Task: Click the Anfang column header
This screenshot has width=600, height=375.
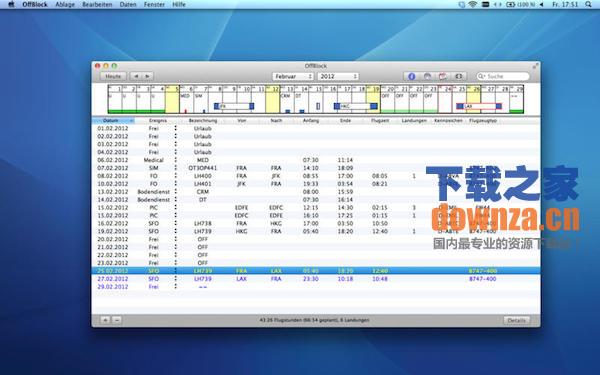Action: pos(310,121)
